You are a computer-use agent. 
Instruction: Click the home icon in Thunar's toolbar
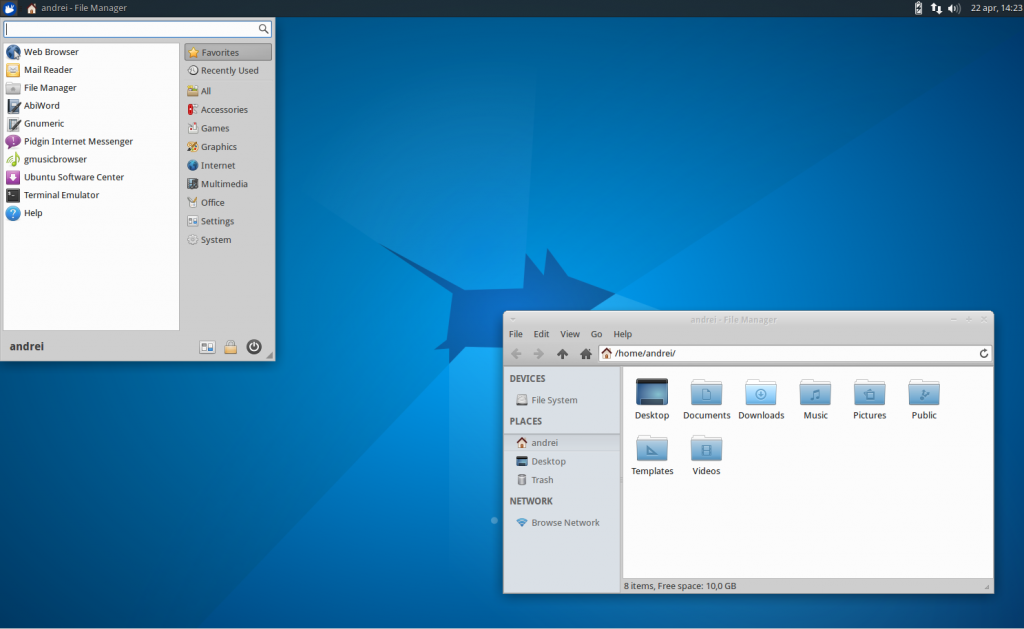[x=583, y=353]
